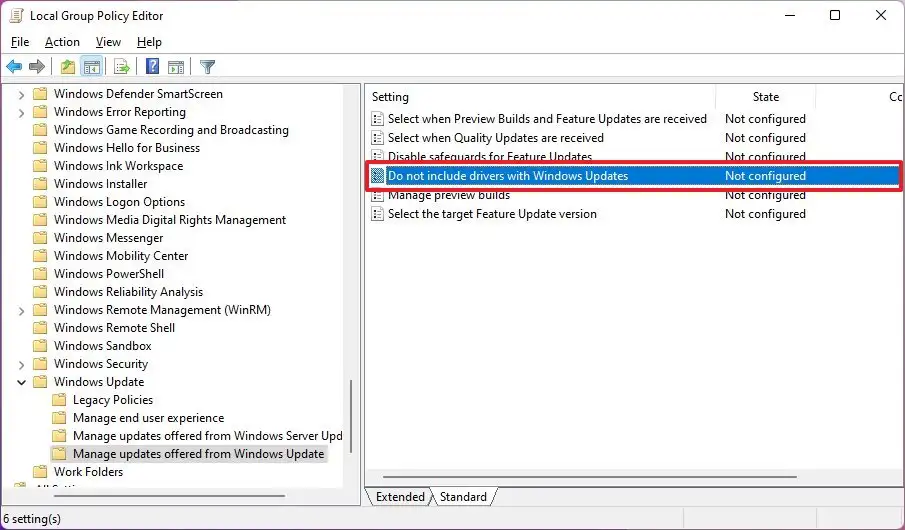Maximize the Local Group Policy Editor window

[x=835, y=16]
